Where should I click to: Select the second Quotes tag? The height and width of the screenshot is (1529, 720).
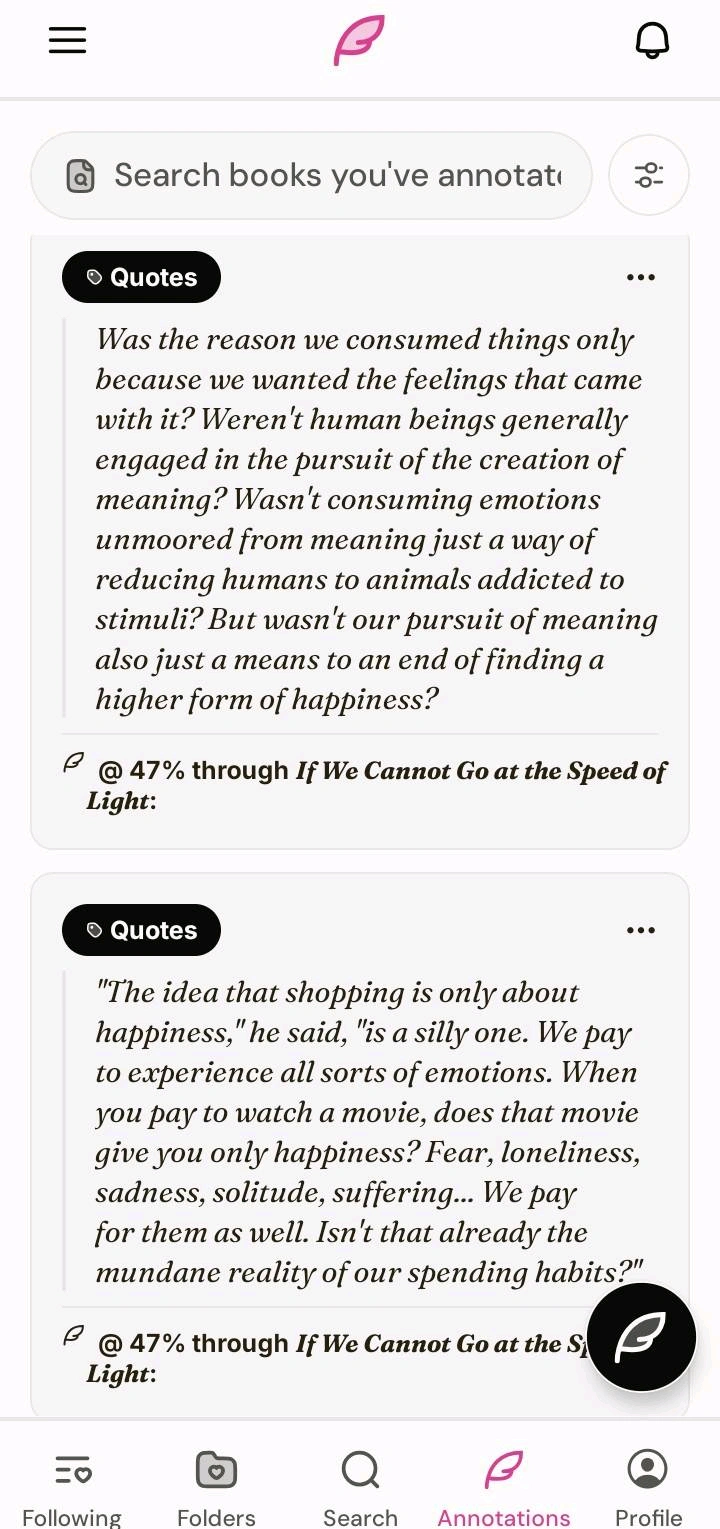tap(141, 930)
